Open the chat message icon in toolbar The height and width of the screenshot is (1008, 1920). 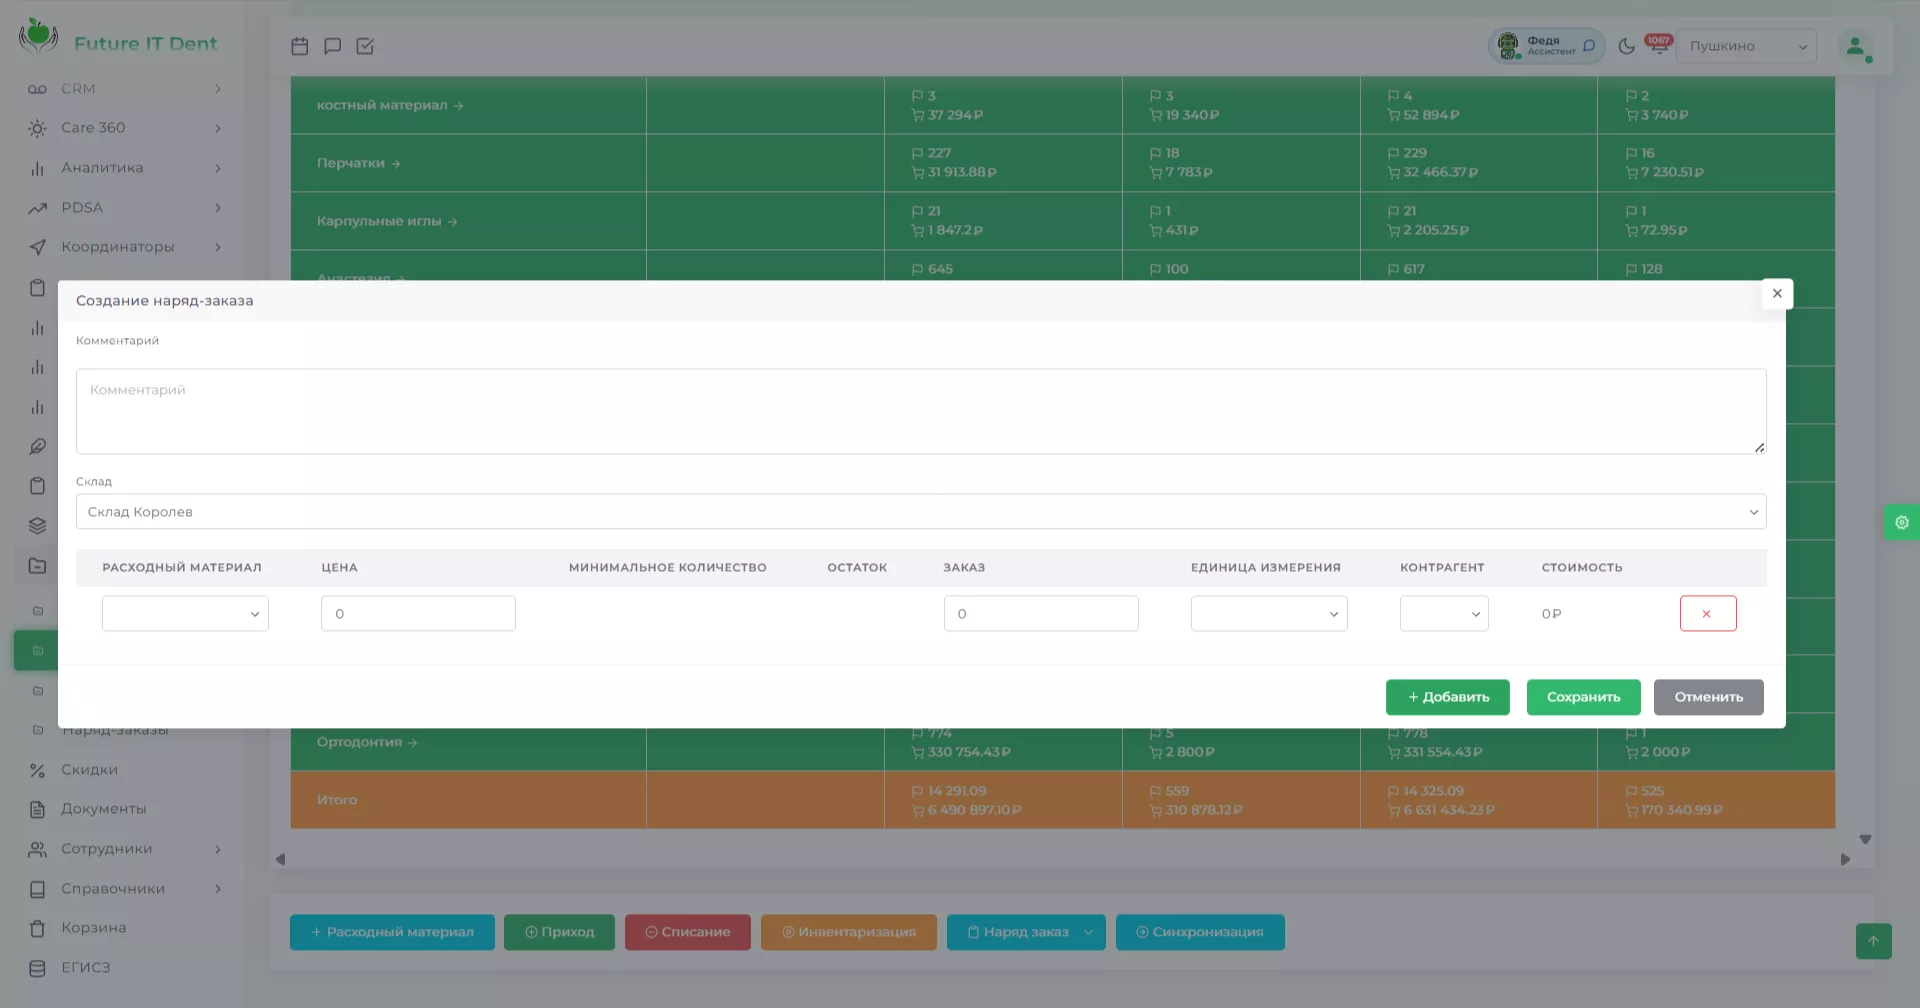332,46
